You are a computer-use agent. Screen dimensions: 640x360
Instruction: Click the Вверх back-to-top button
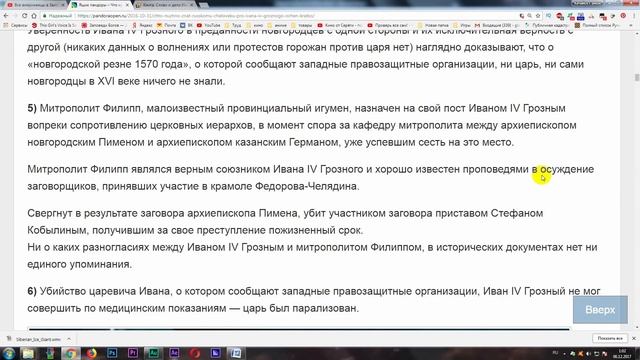click(x=600, y=310)
